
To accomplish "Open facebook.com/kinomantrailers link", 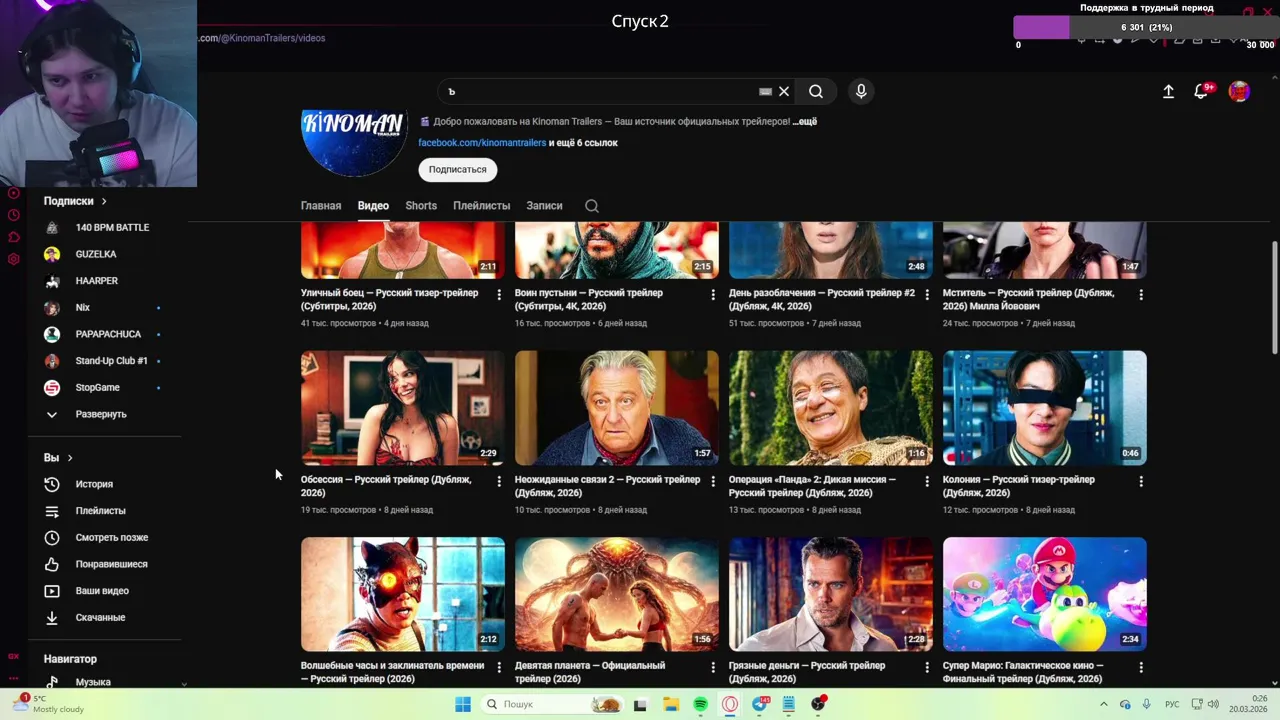I will pos(482,143).
